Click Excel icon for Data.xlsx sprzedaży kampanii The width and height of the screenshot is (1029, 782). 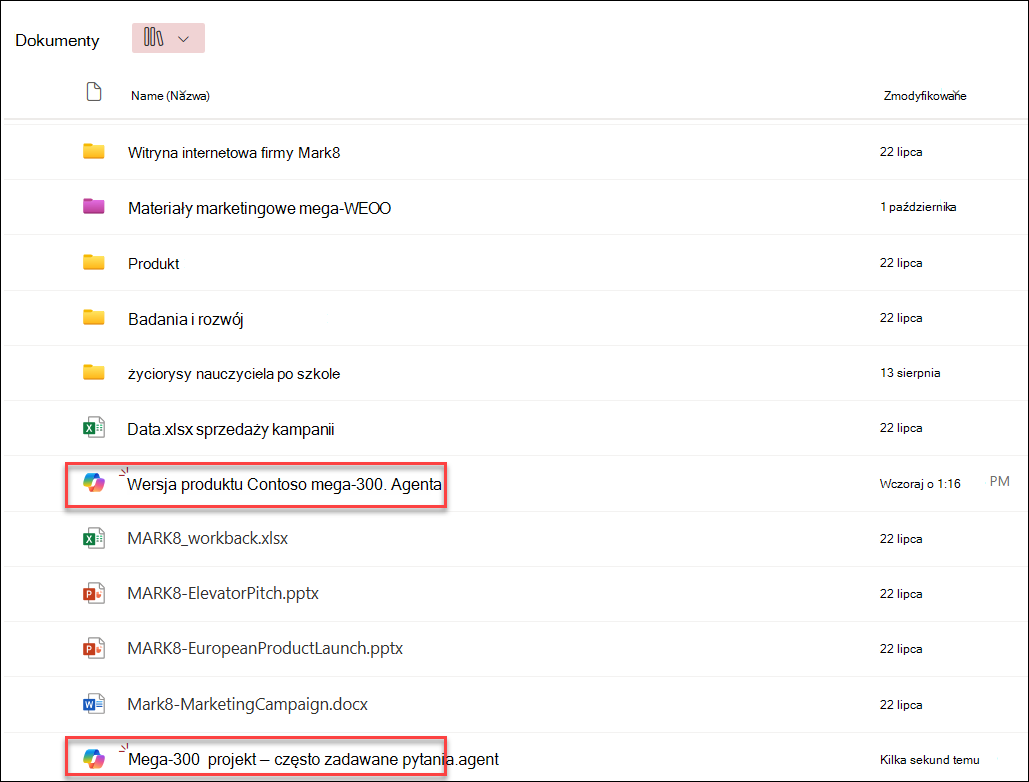[x=94, y=428]
